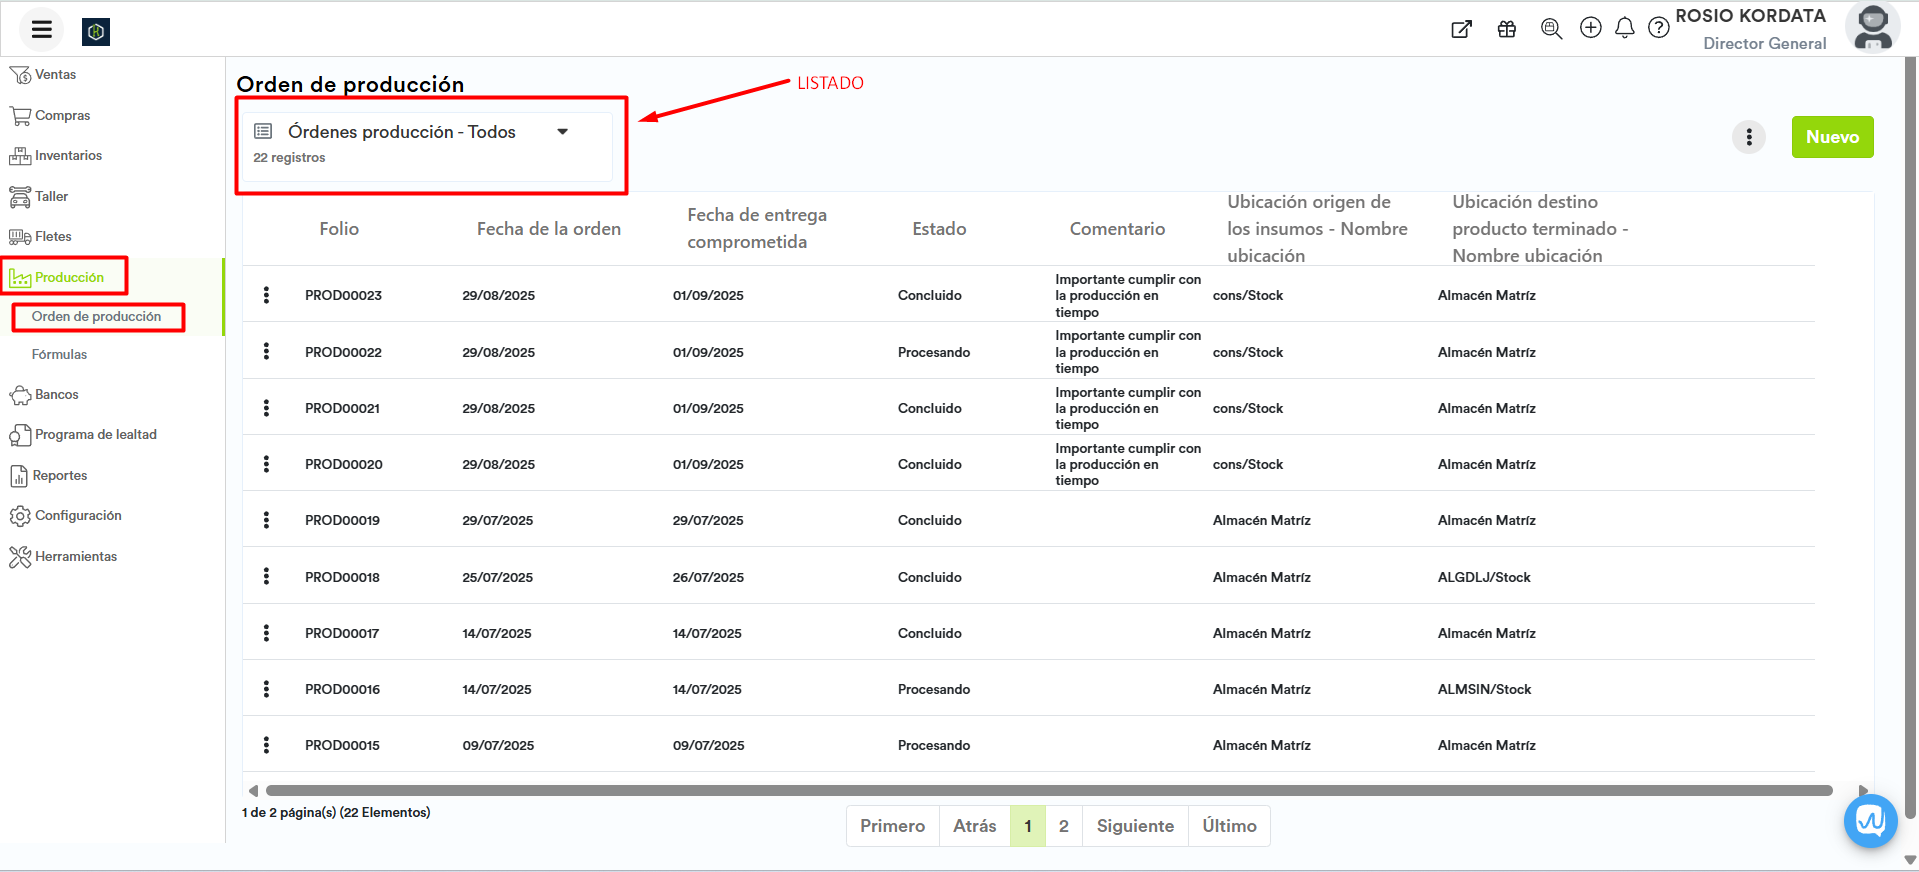Jump to page 2 of results
This screenshot has height=872, width=1919.
click(x=1063, y=826)
